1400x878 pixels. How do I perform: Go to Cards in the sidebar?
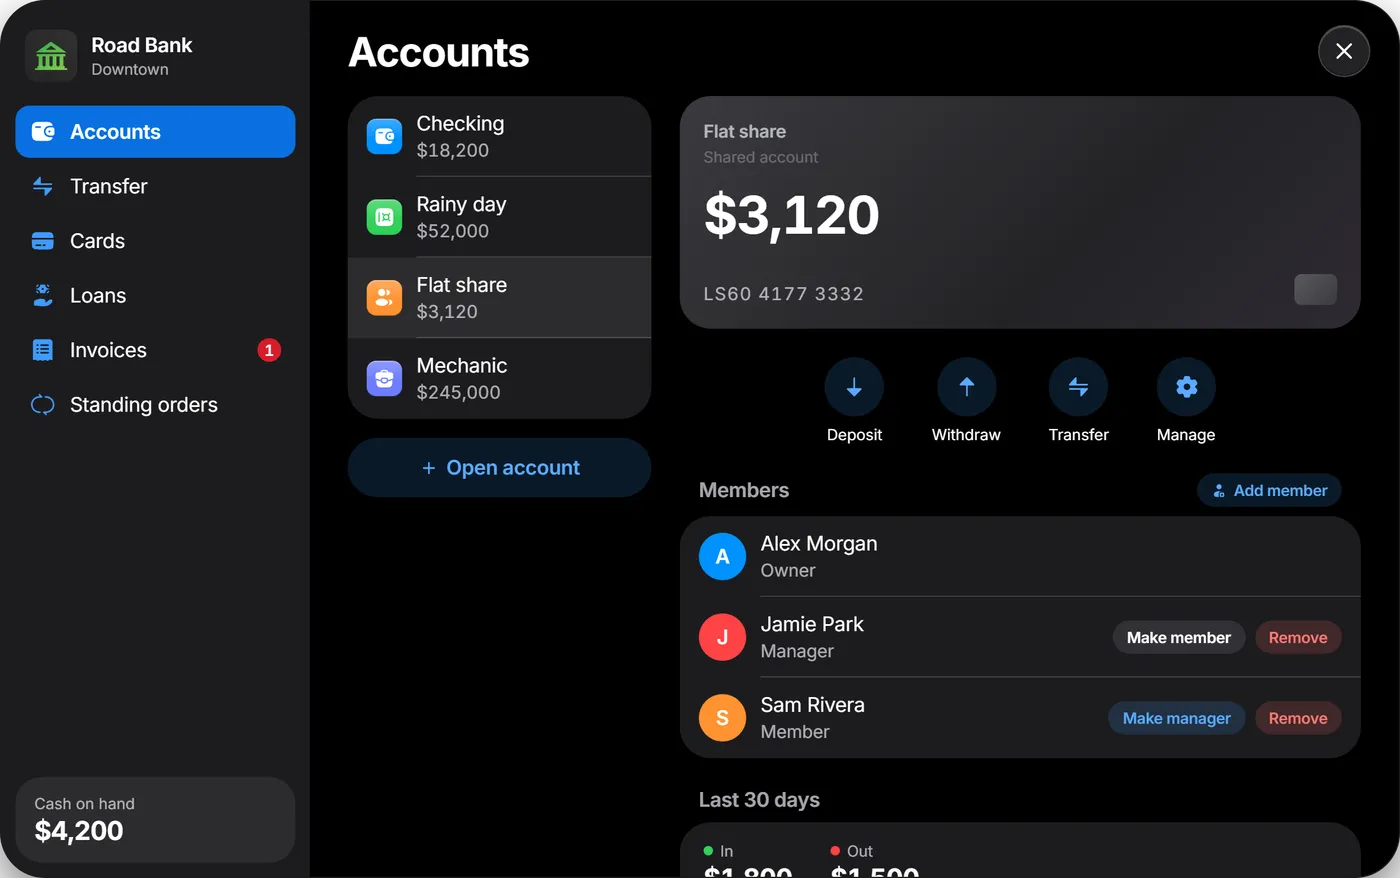click(155, 241)
